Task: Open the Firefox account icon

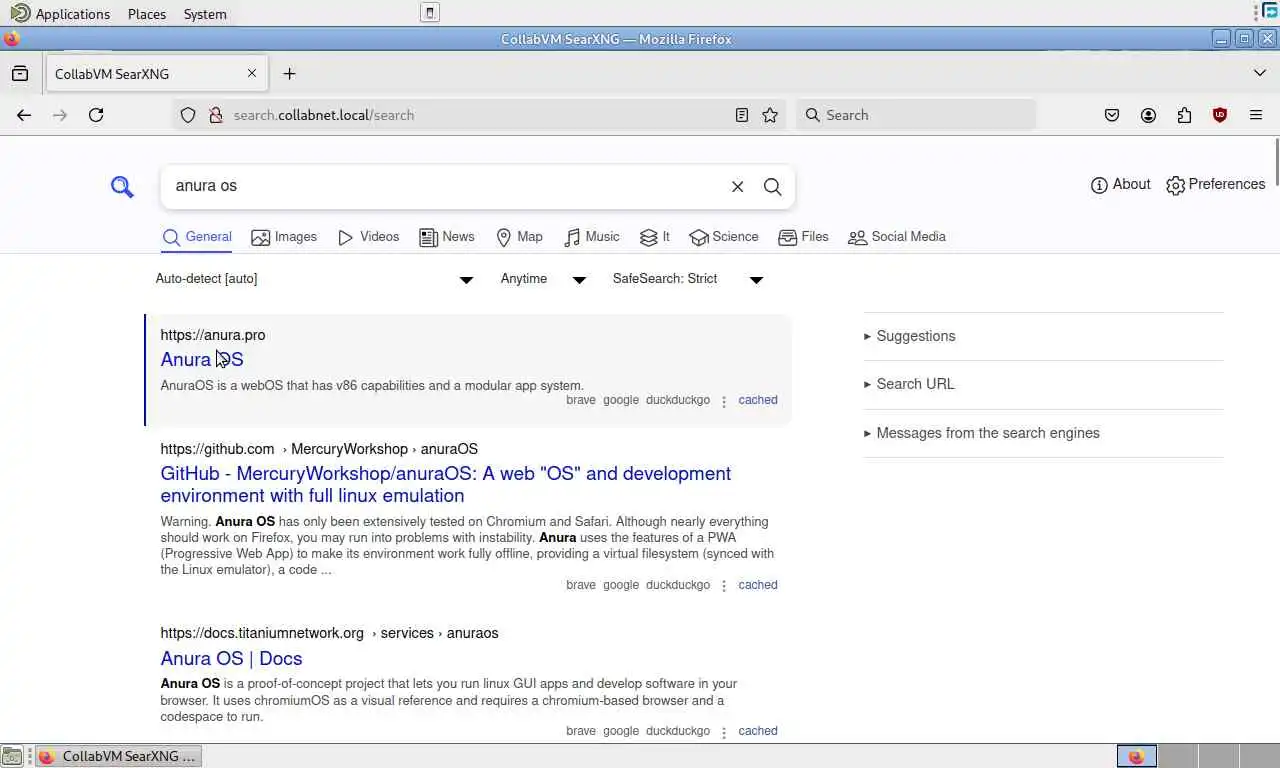Action: click(1148, 115)
